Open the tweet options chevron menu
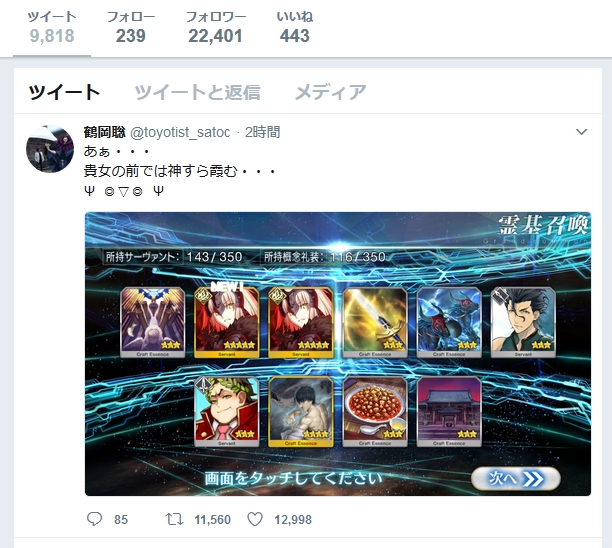This screenshot has height=548, width=612. coord(582,132)
